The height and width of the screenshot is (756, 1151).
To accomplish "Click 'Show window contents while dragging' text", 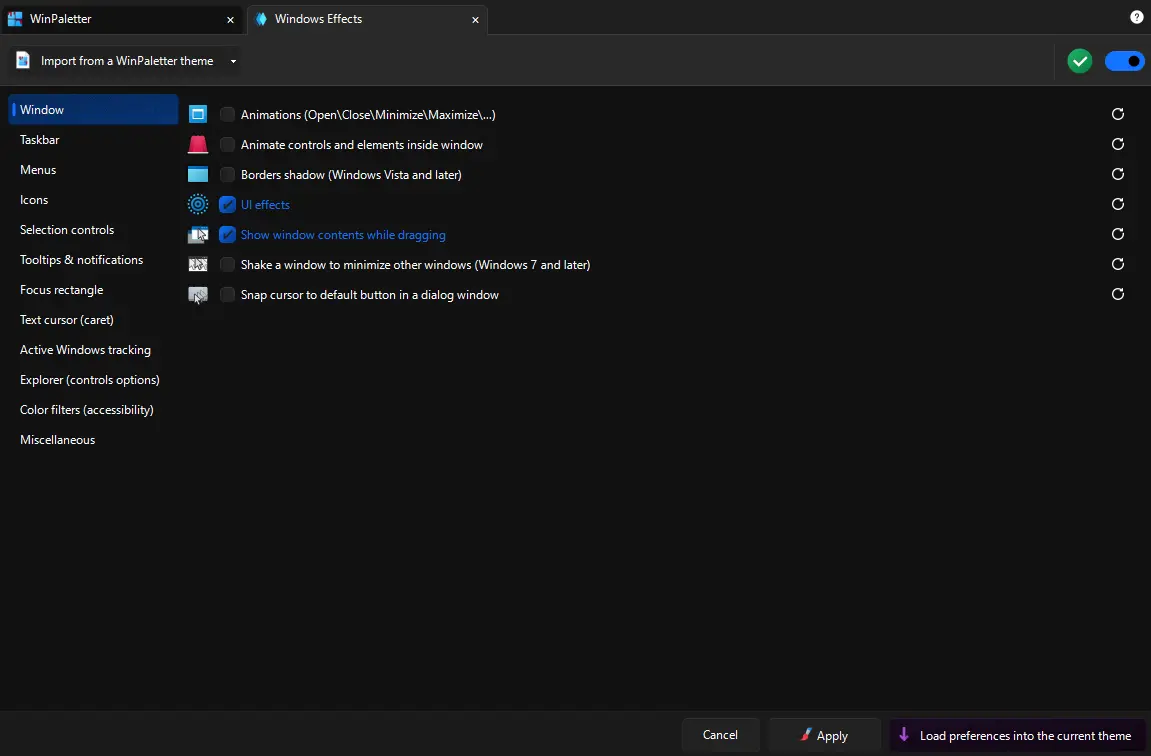I will [x=343, y=235].
